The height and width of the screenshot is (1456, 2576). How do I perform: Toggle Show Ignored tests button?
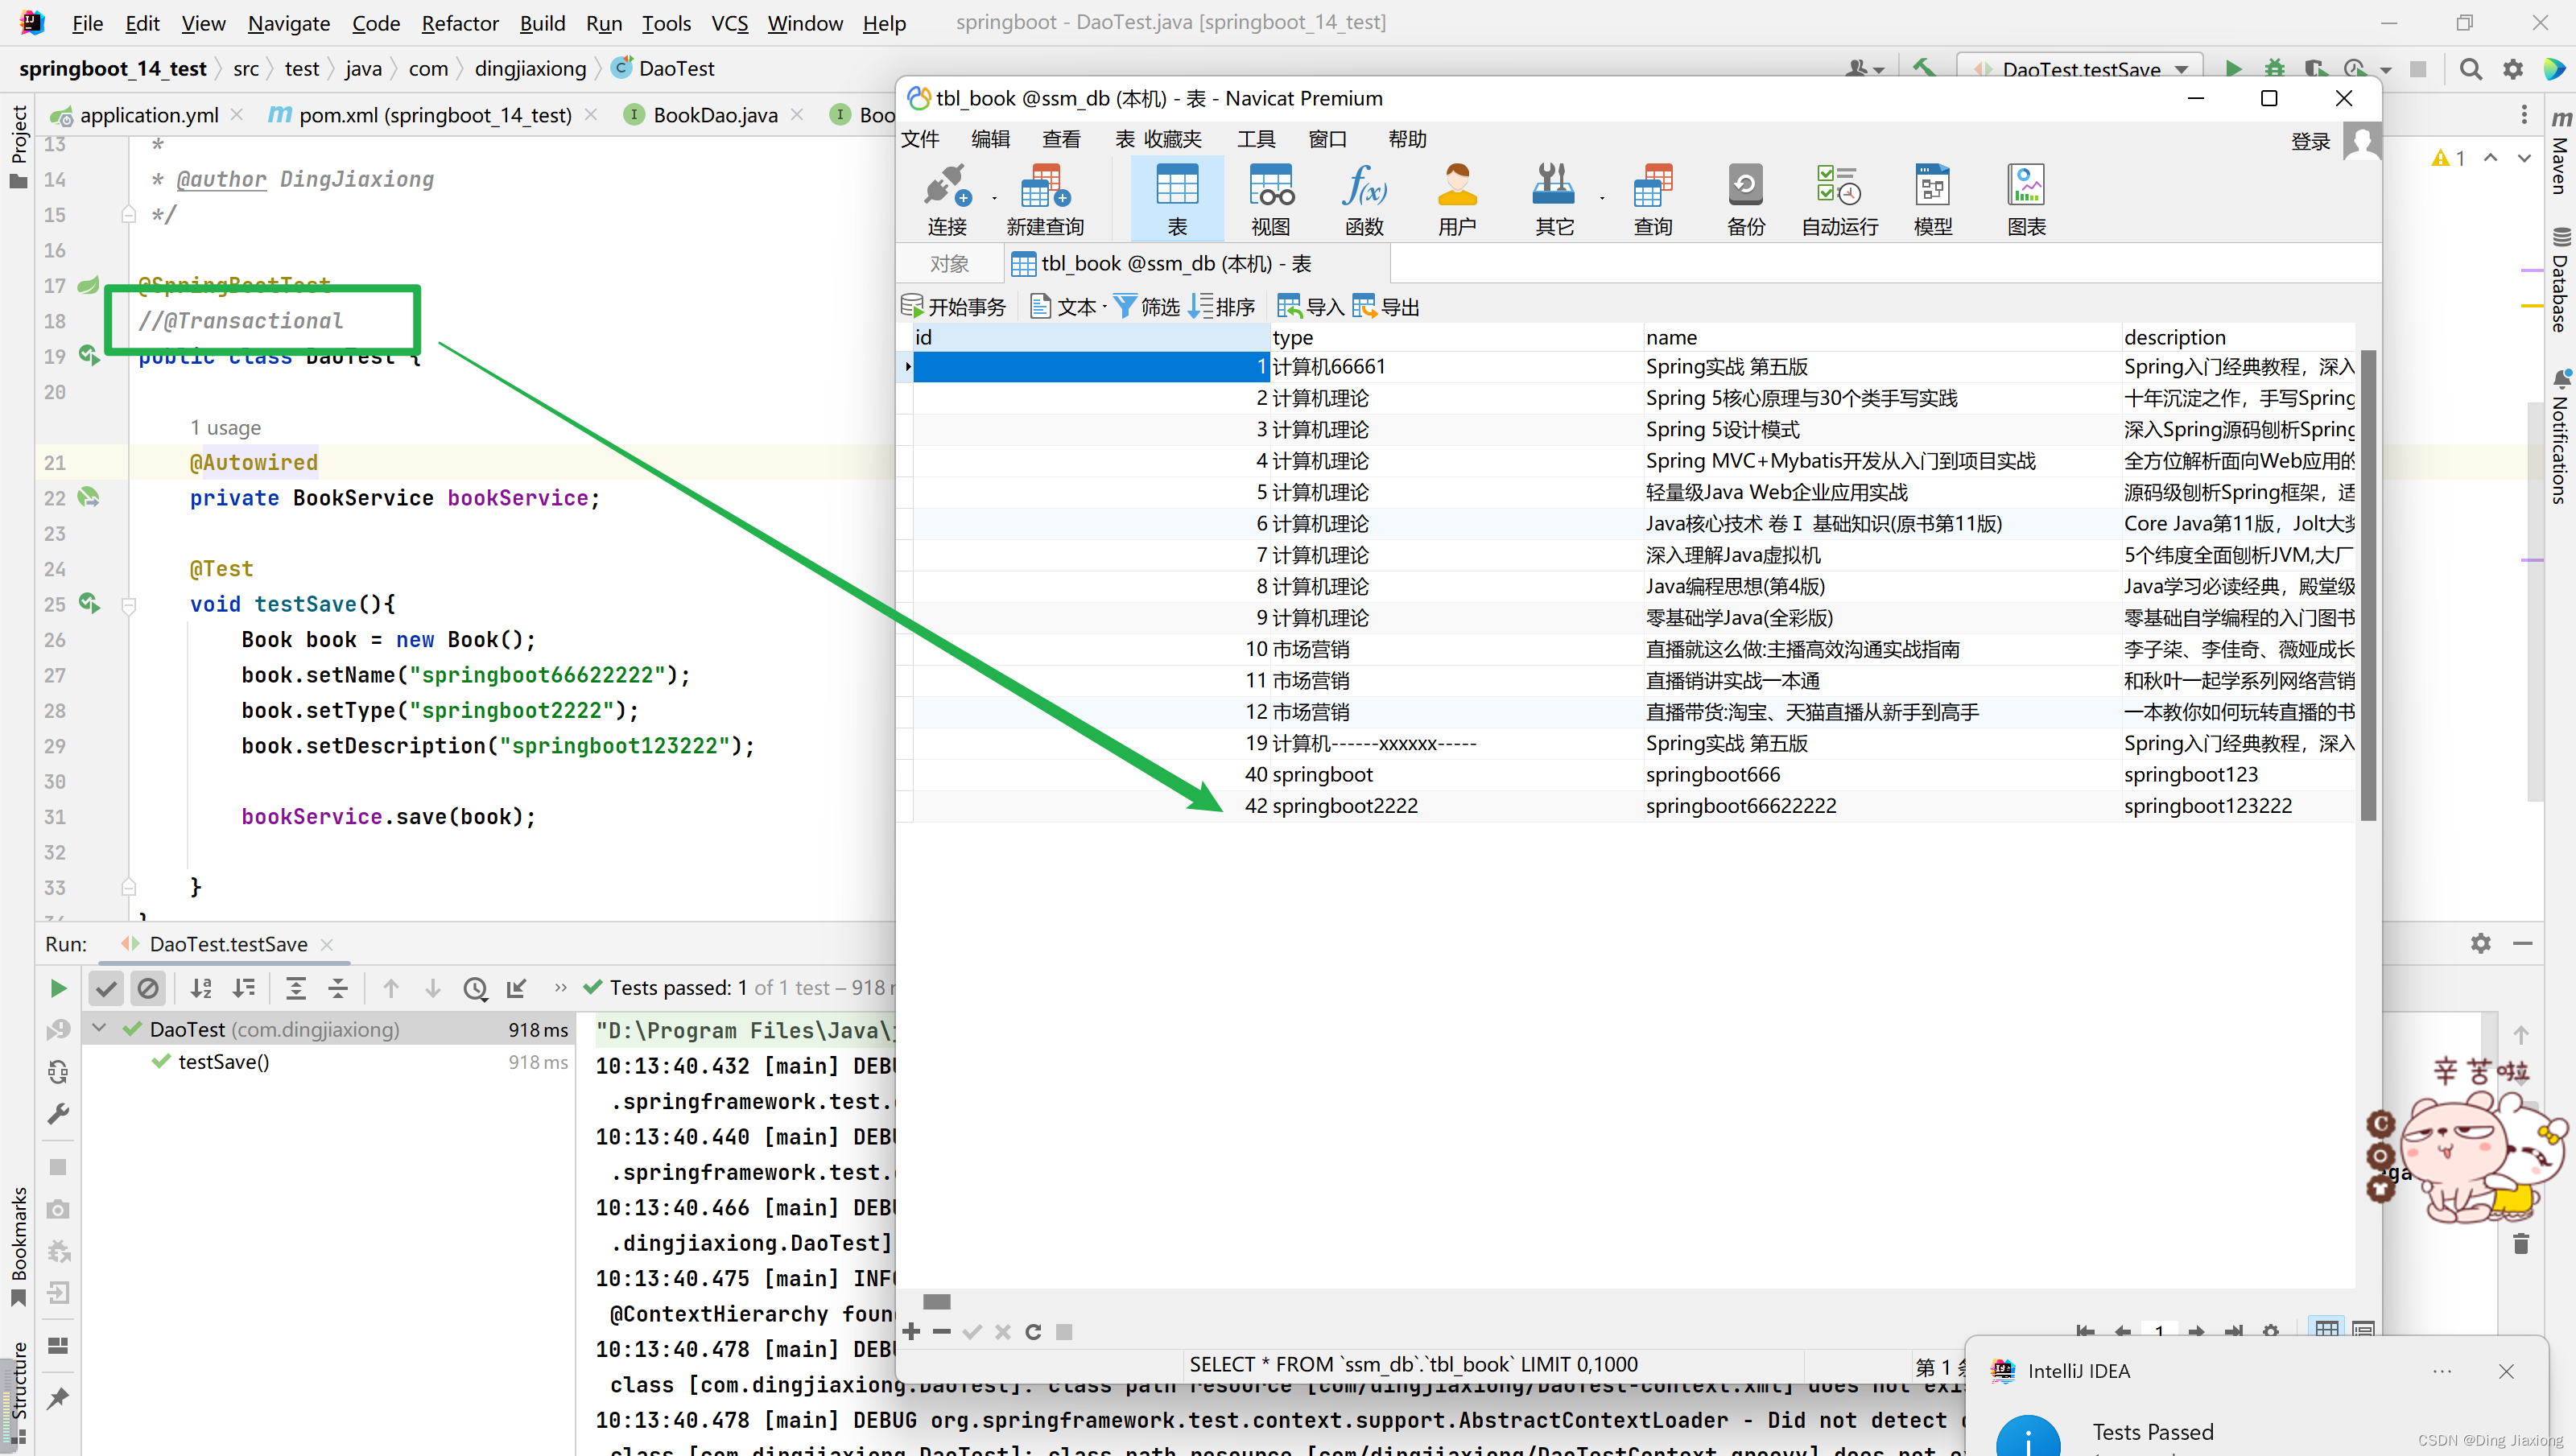point(148,988)
